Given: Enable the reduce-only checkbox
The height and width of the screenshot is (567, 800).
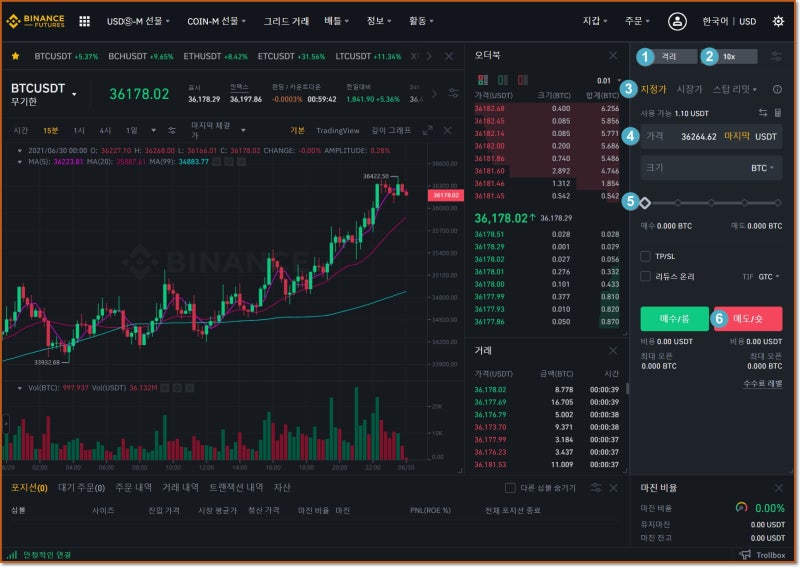Looking at the screenshot, I should (x=645, y=276).
